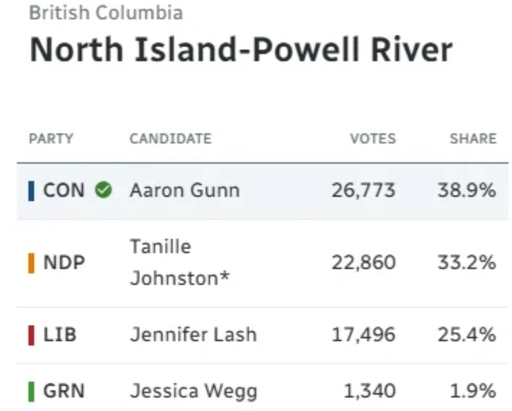Click the 26,773 vote count
Viewport: 512px width, 411px height.
coord(364,191)
